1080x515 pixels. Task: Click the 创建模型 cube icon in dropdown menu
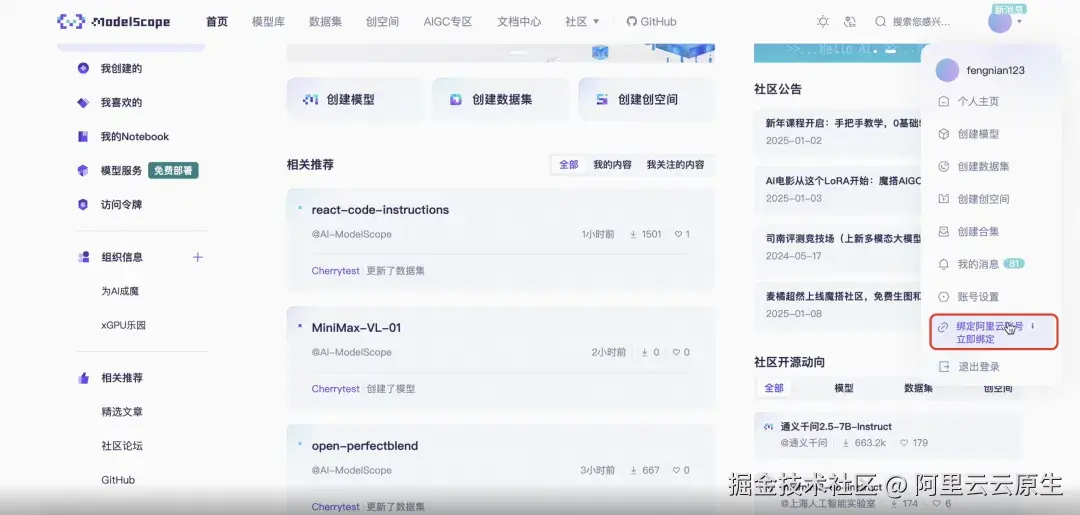944,134
